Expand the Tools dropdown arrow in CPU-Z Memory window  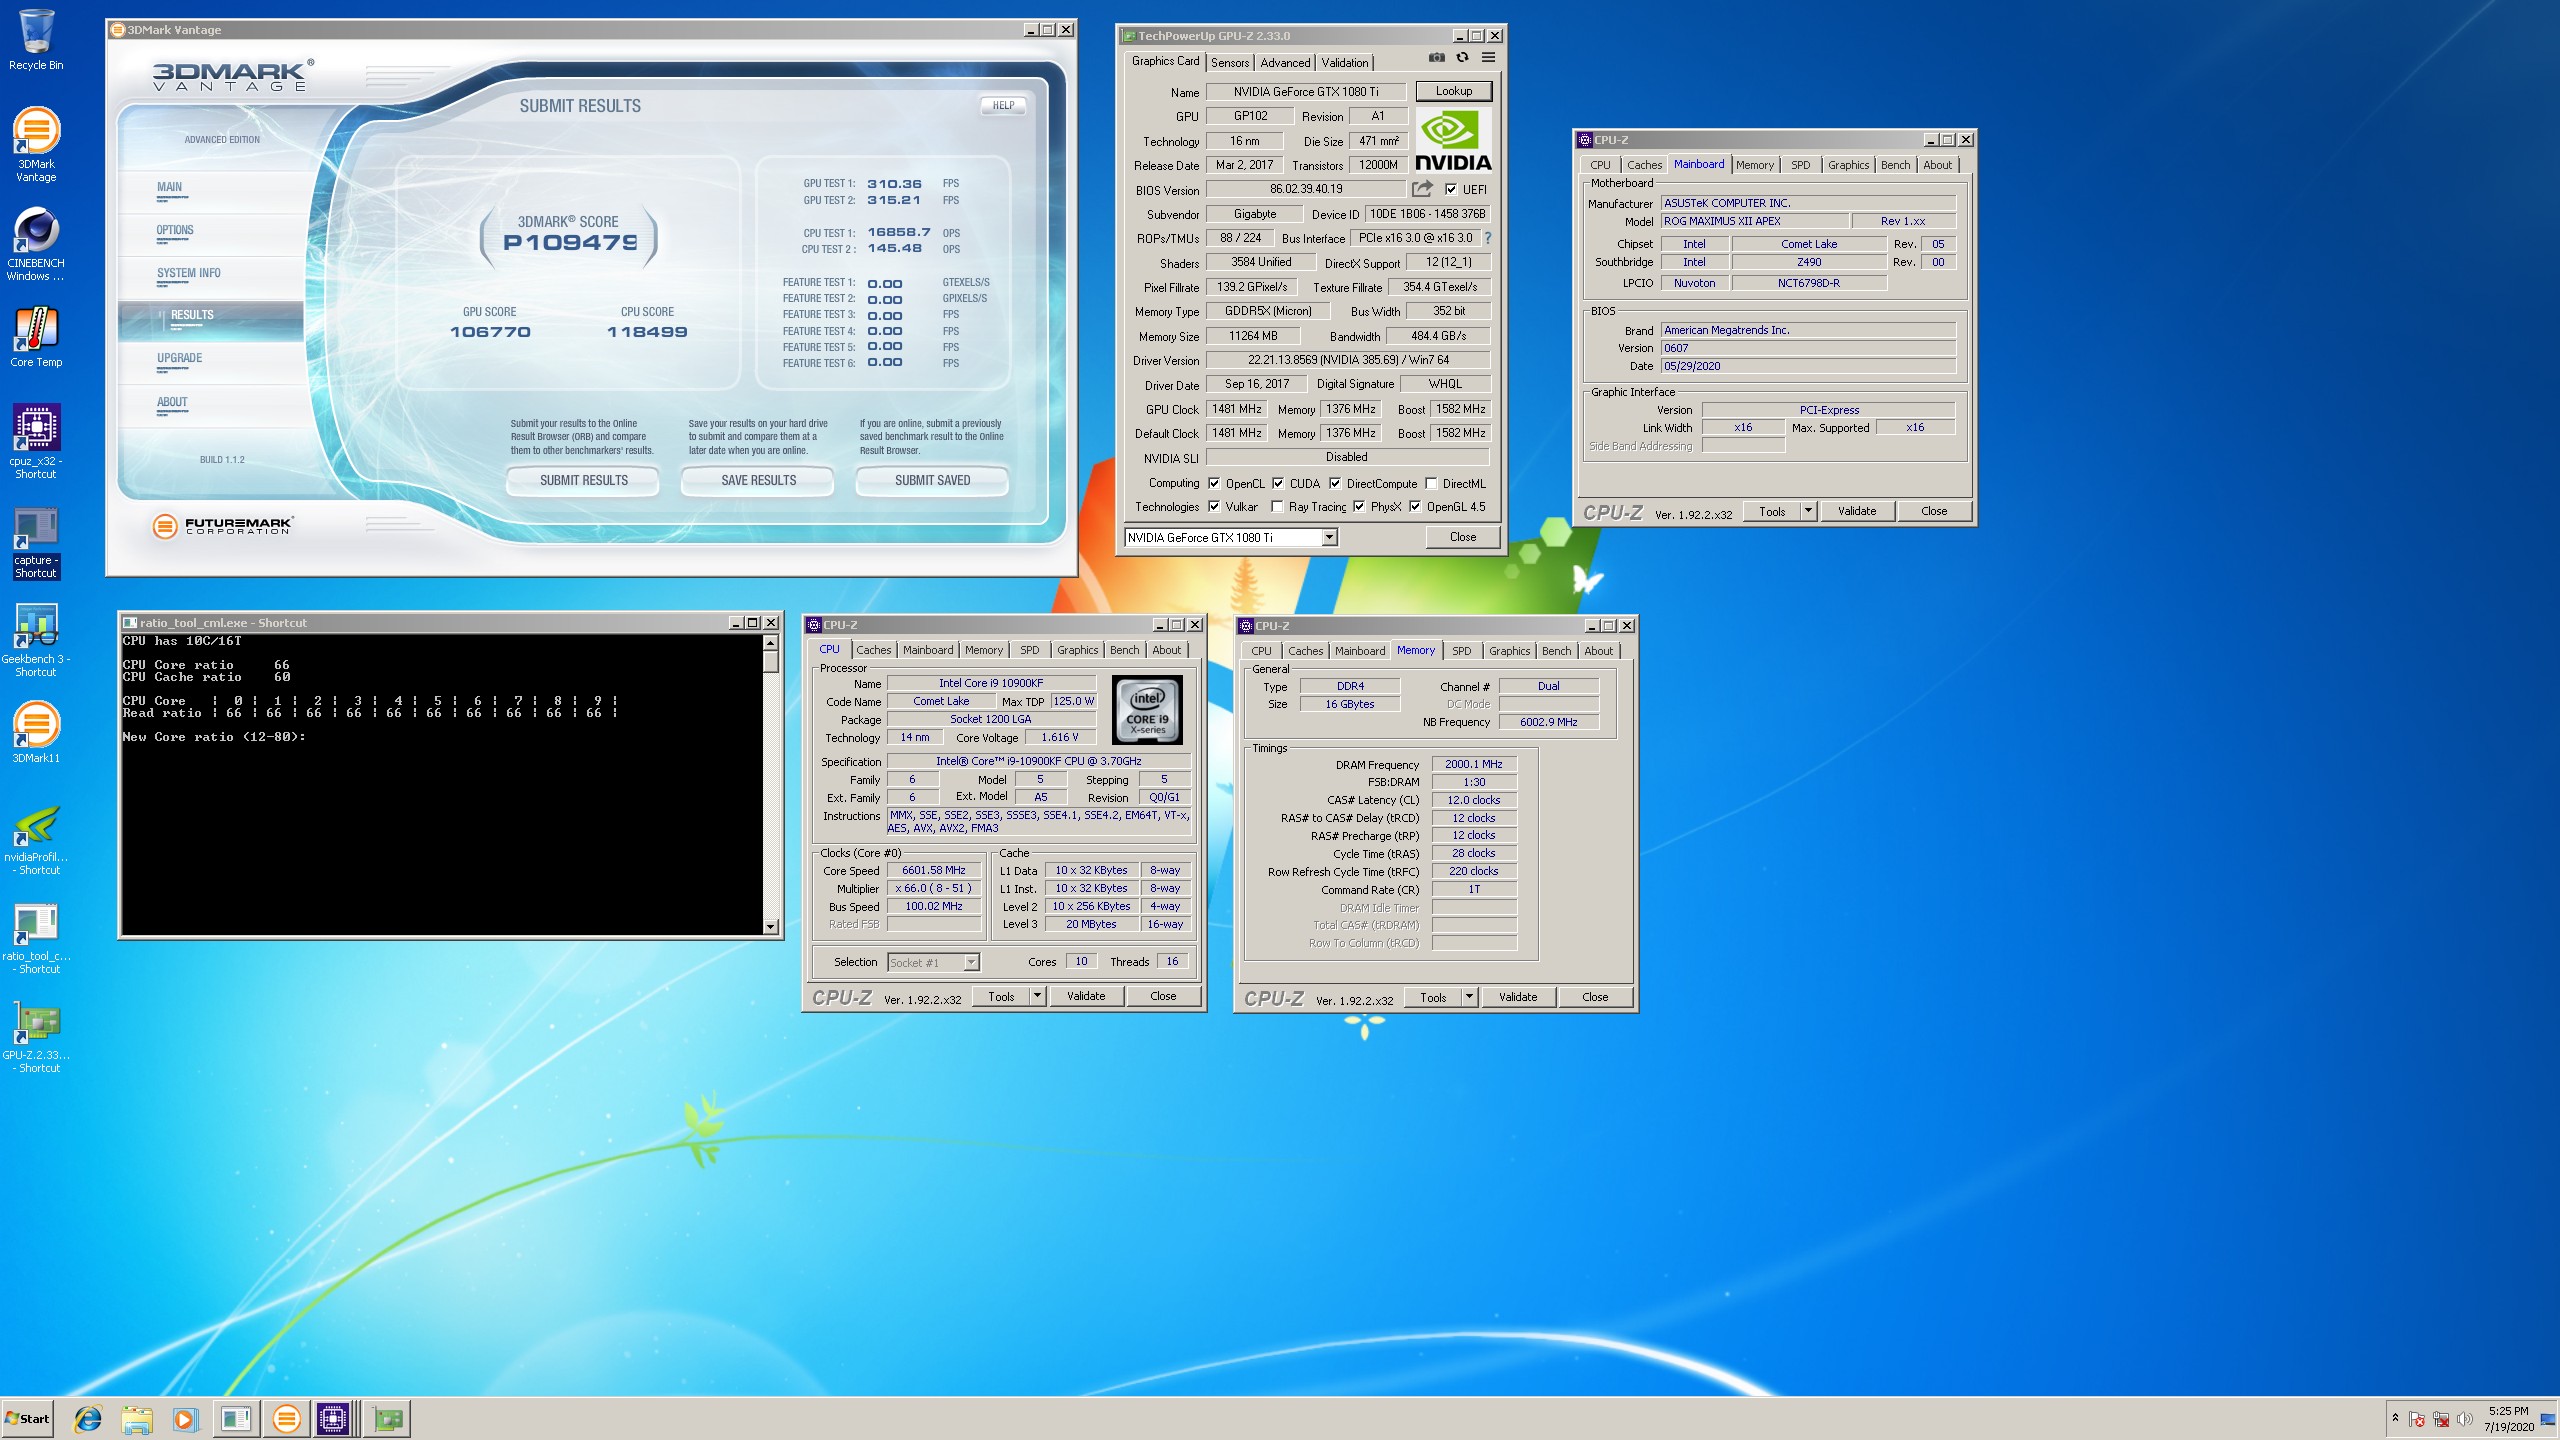[1469, 997]
